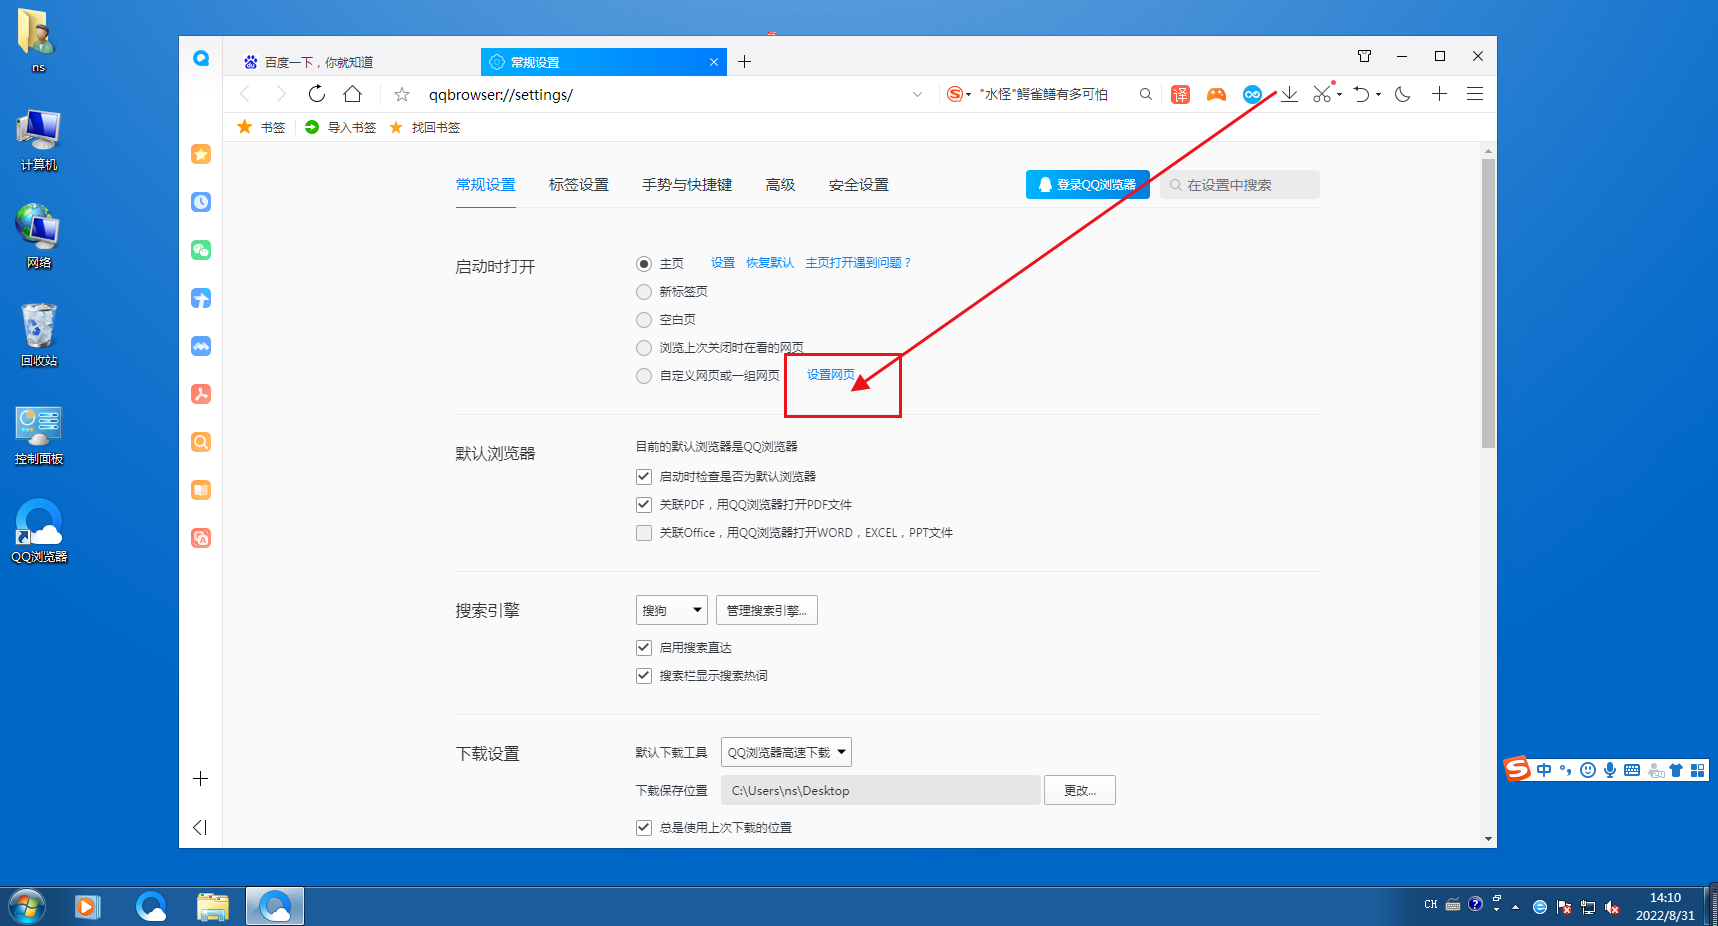1718x926 pixels.
Task: Switch to 标签设置 tab
Action: [579, 185]
